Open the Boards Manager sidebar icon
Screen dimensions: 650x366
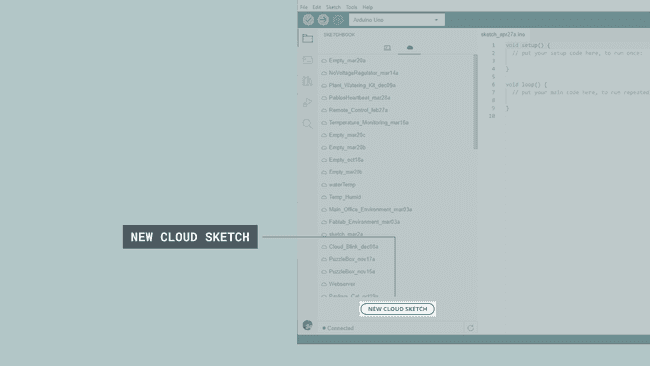(x=308, y=60)
